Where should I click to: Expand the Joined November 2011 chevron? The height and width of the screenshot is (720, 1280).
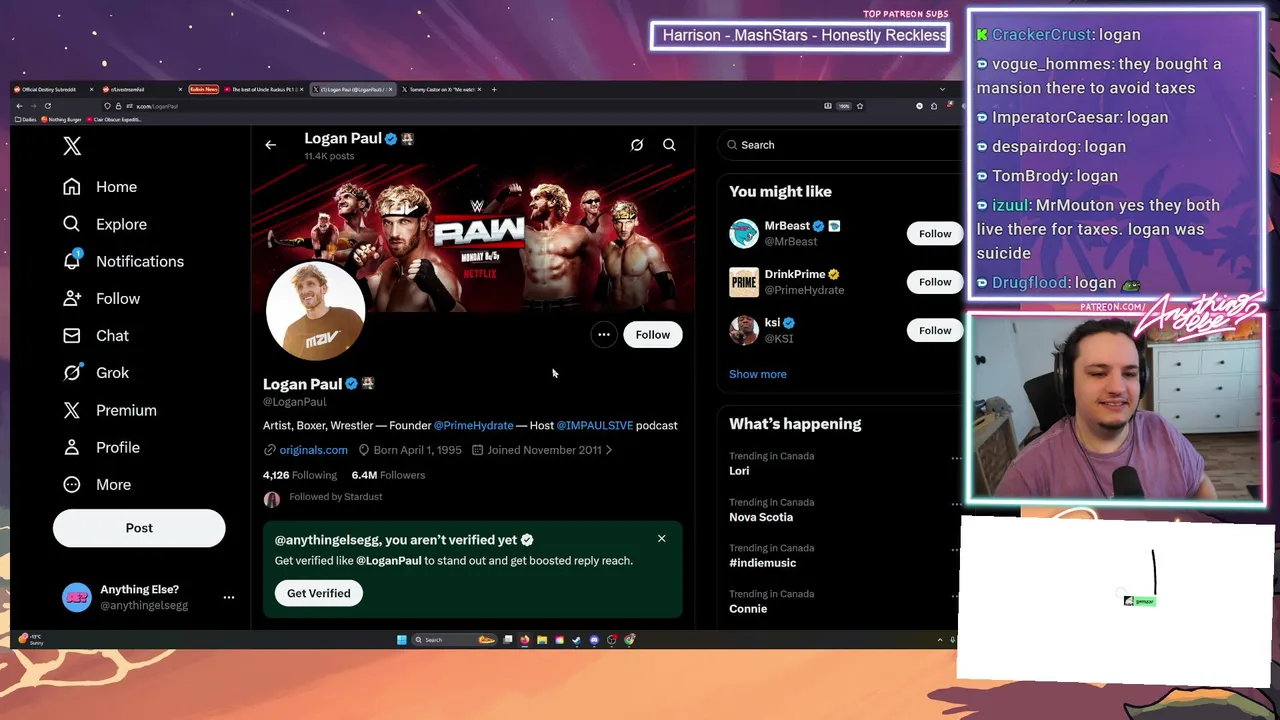[608, 450]
